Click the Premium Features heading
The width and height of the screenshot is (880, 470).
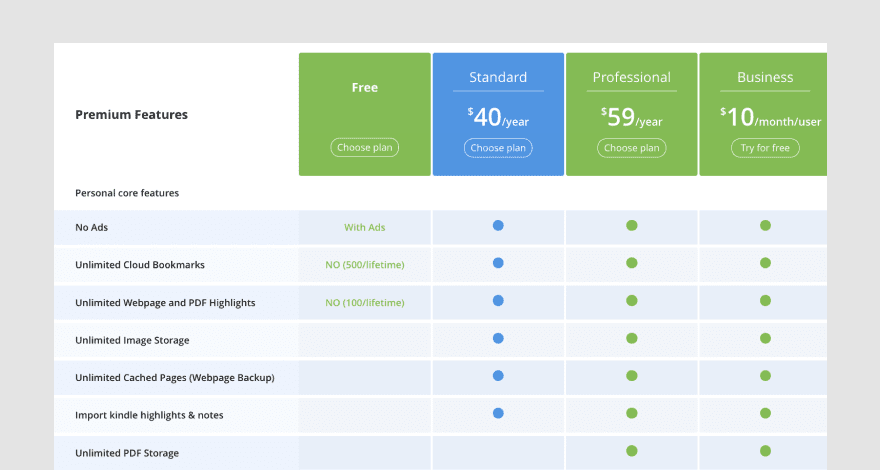tap(131, 115)
